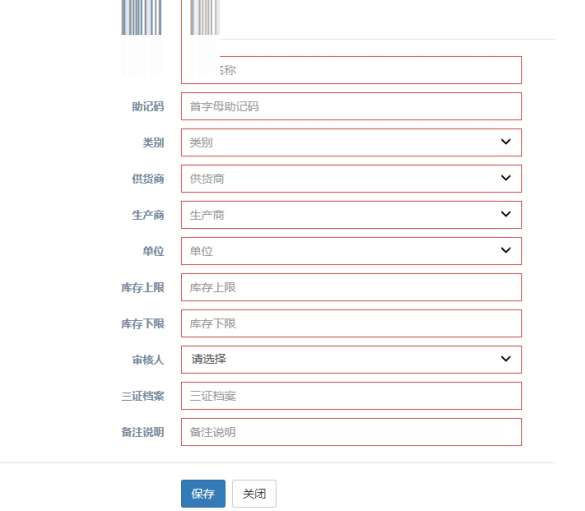Screen dimensions: 585x511
Task: Open the 审核人 请选择 dropdown
Action: [x=351, y=360]
